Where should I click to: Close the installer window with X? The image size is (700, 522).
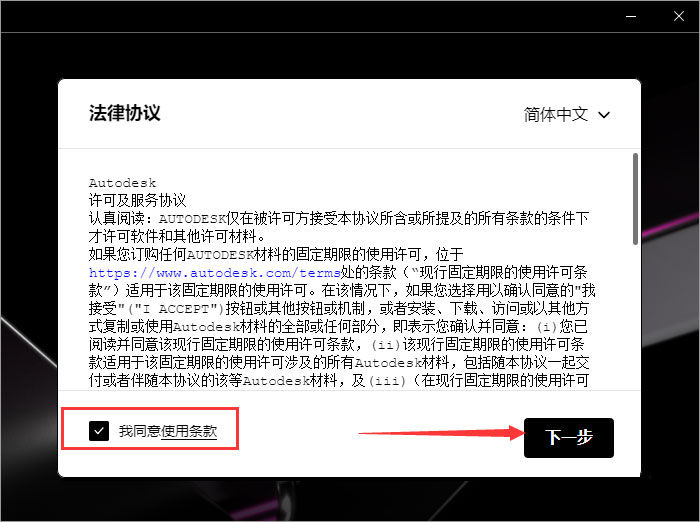coord(679,17)
